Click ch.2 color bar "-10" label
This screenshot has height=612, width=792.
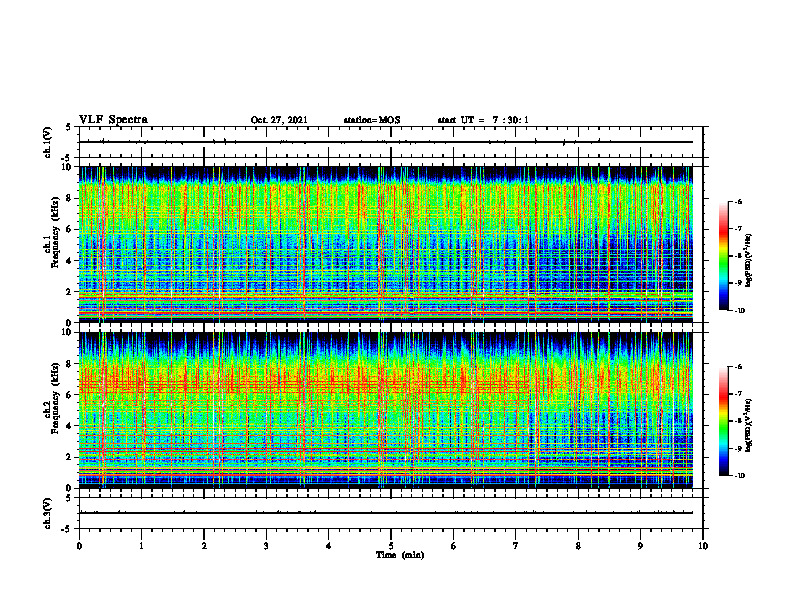click(739, 476)
